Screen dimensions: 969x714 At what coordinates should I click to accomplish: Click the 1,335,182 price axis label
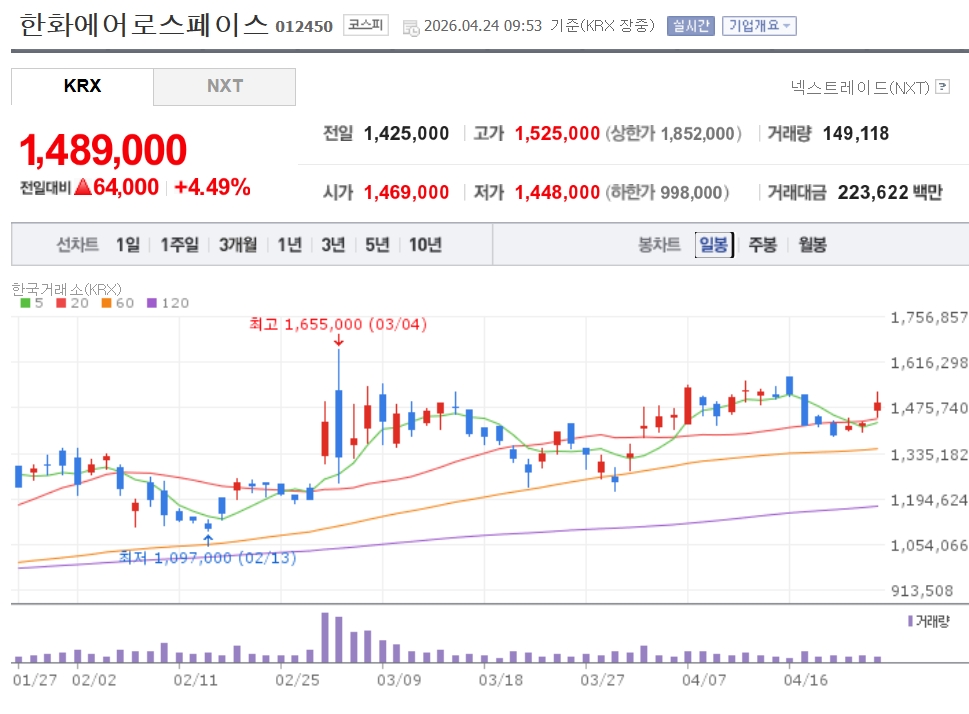tap(929, 455)
